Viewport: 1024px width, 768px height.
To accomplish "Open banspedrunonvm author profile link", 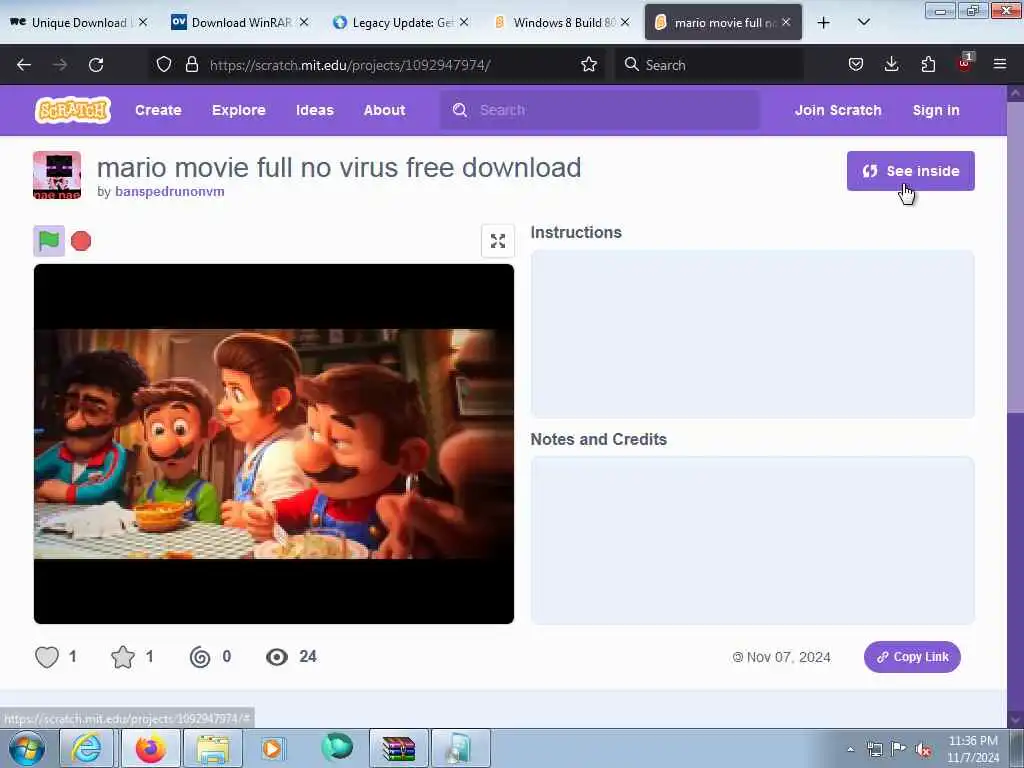I will 170,191.
